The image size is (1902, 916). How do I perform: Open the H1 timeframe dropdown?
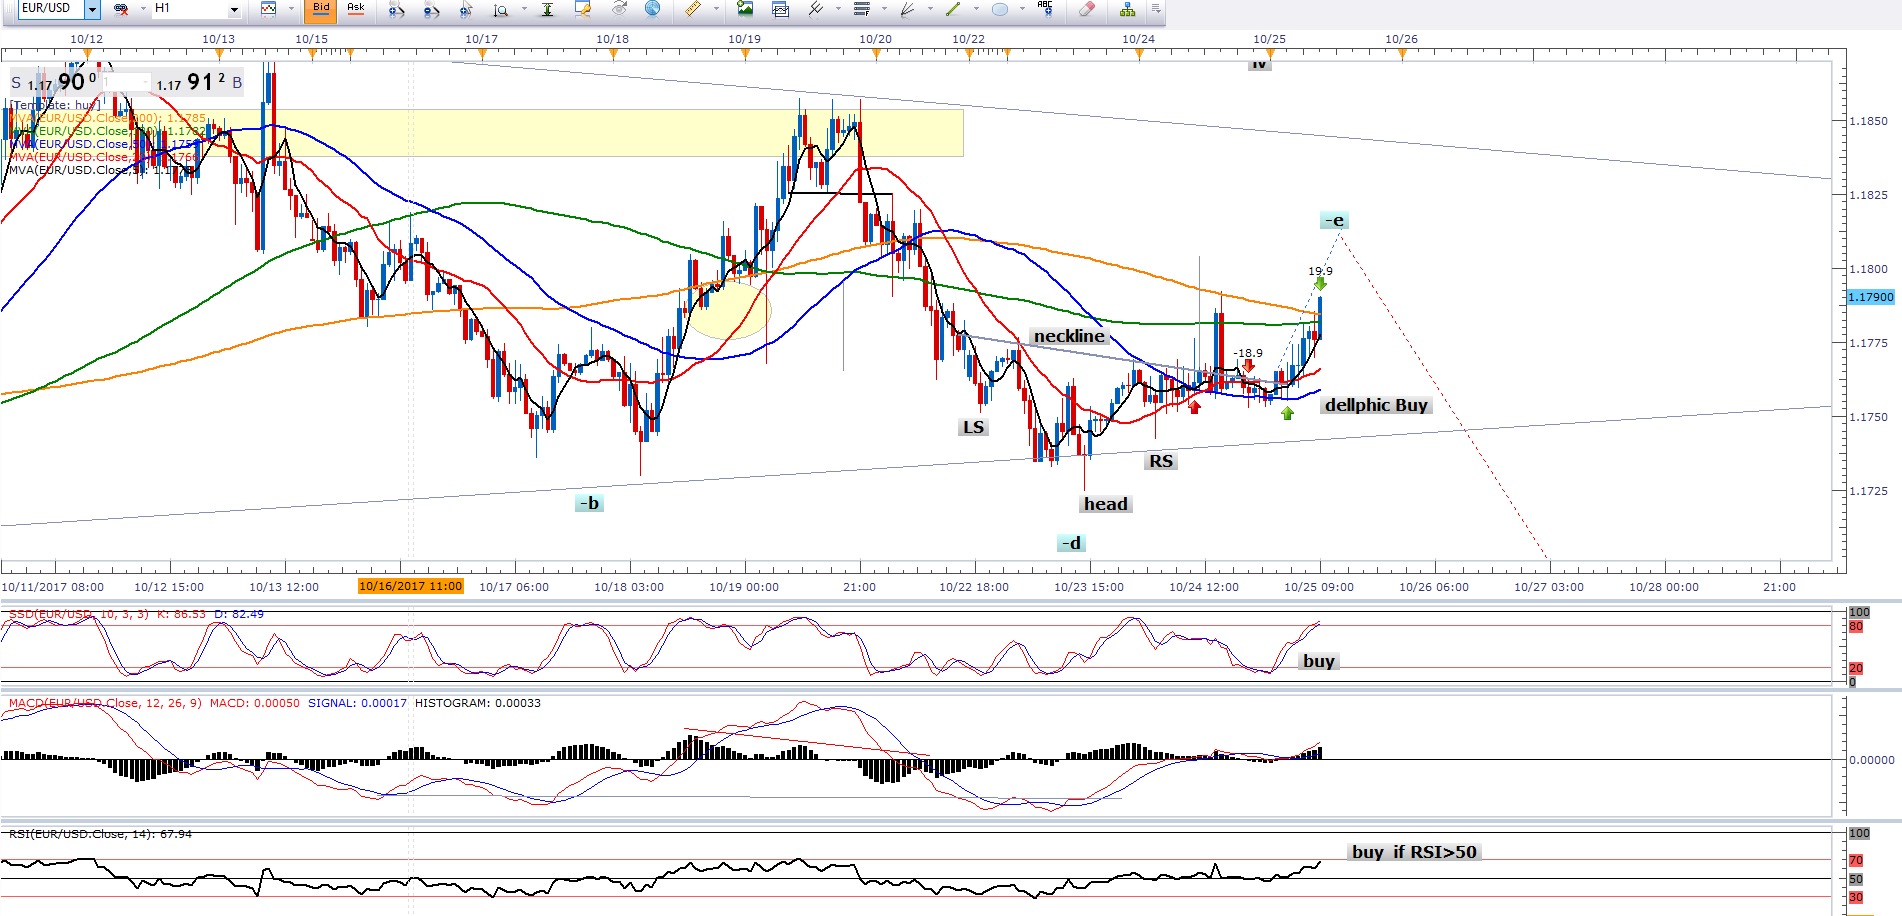[x=234, y=9]
